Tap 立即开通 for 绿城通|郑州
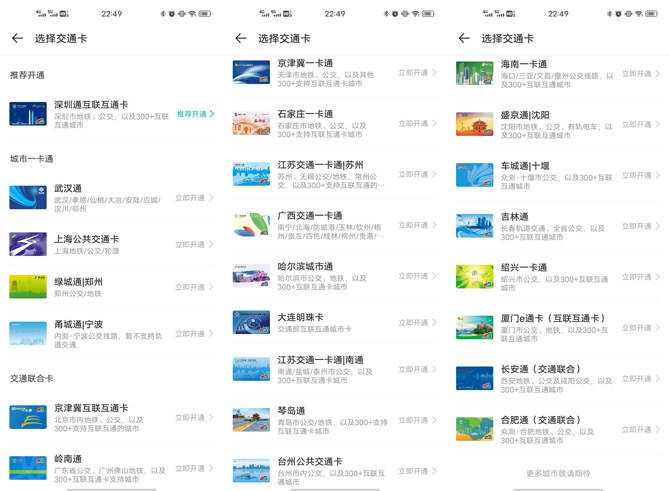This screenshot has height=491, width=670. tap(194, 287)
